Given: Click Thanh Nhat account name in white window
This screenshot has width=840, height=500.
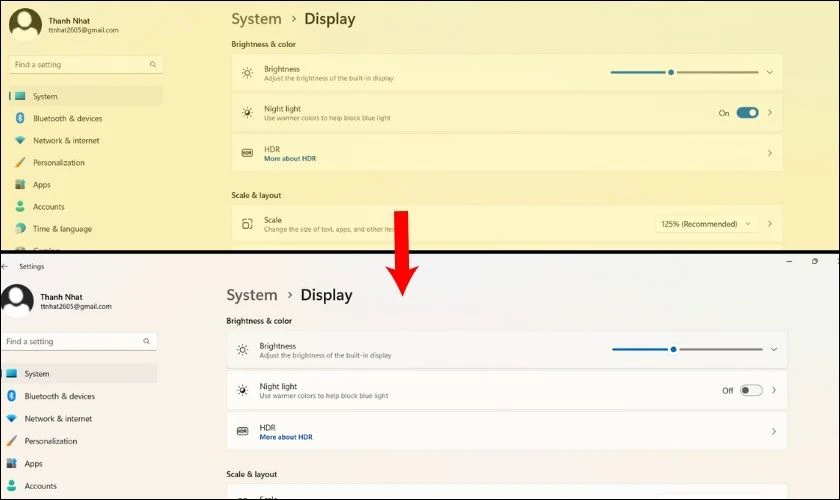Looking at the screenshot, I should (x=62, y=297).
